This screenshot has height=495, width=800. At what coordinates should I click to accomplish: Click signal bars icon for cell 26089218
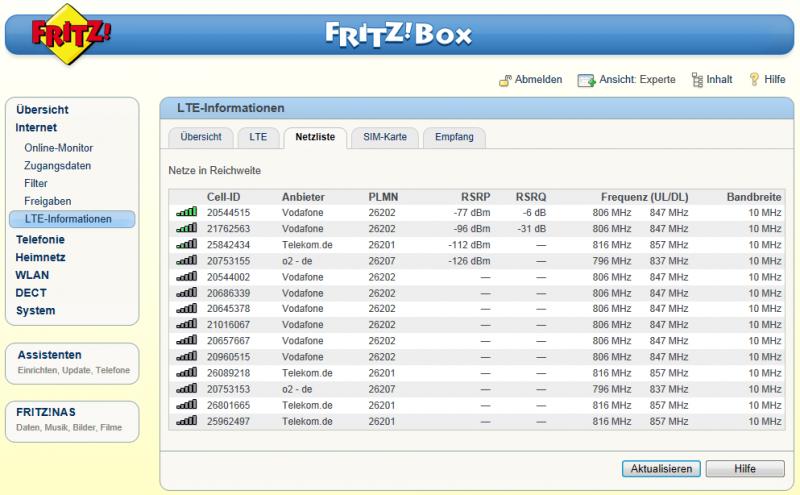(x=187, y=373)
